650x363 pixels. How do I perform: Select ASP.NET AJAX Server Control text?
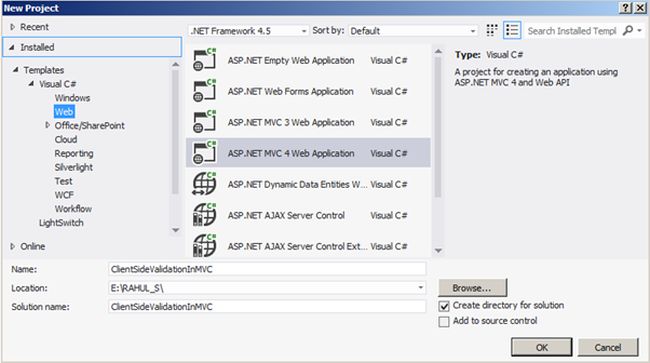[286, 215]
